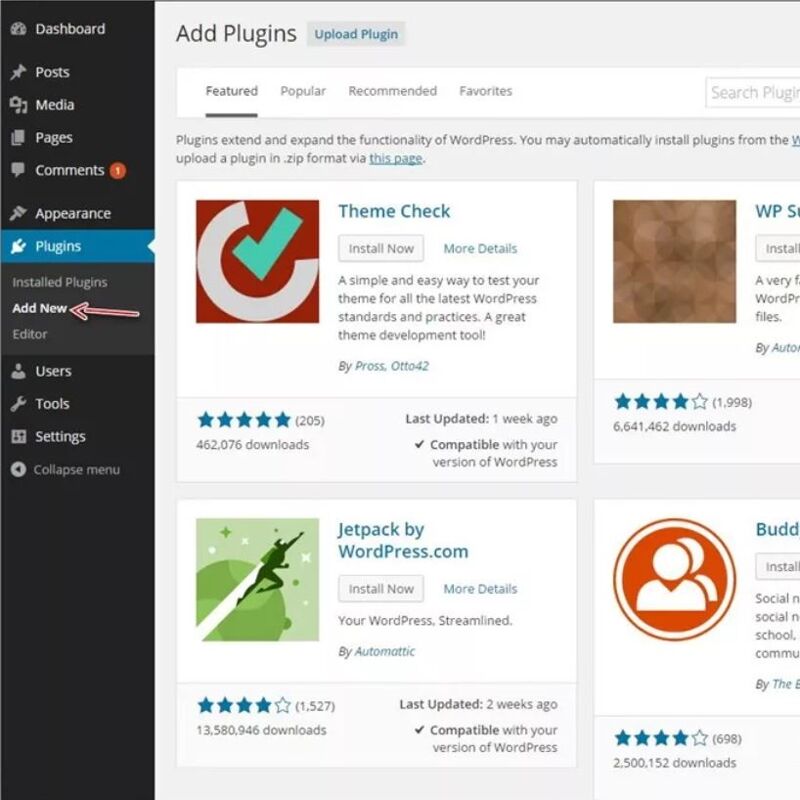Select the Recommended tab

tap(392, 90)
